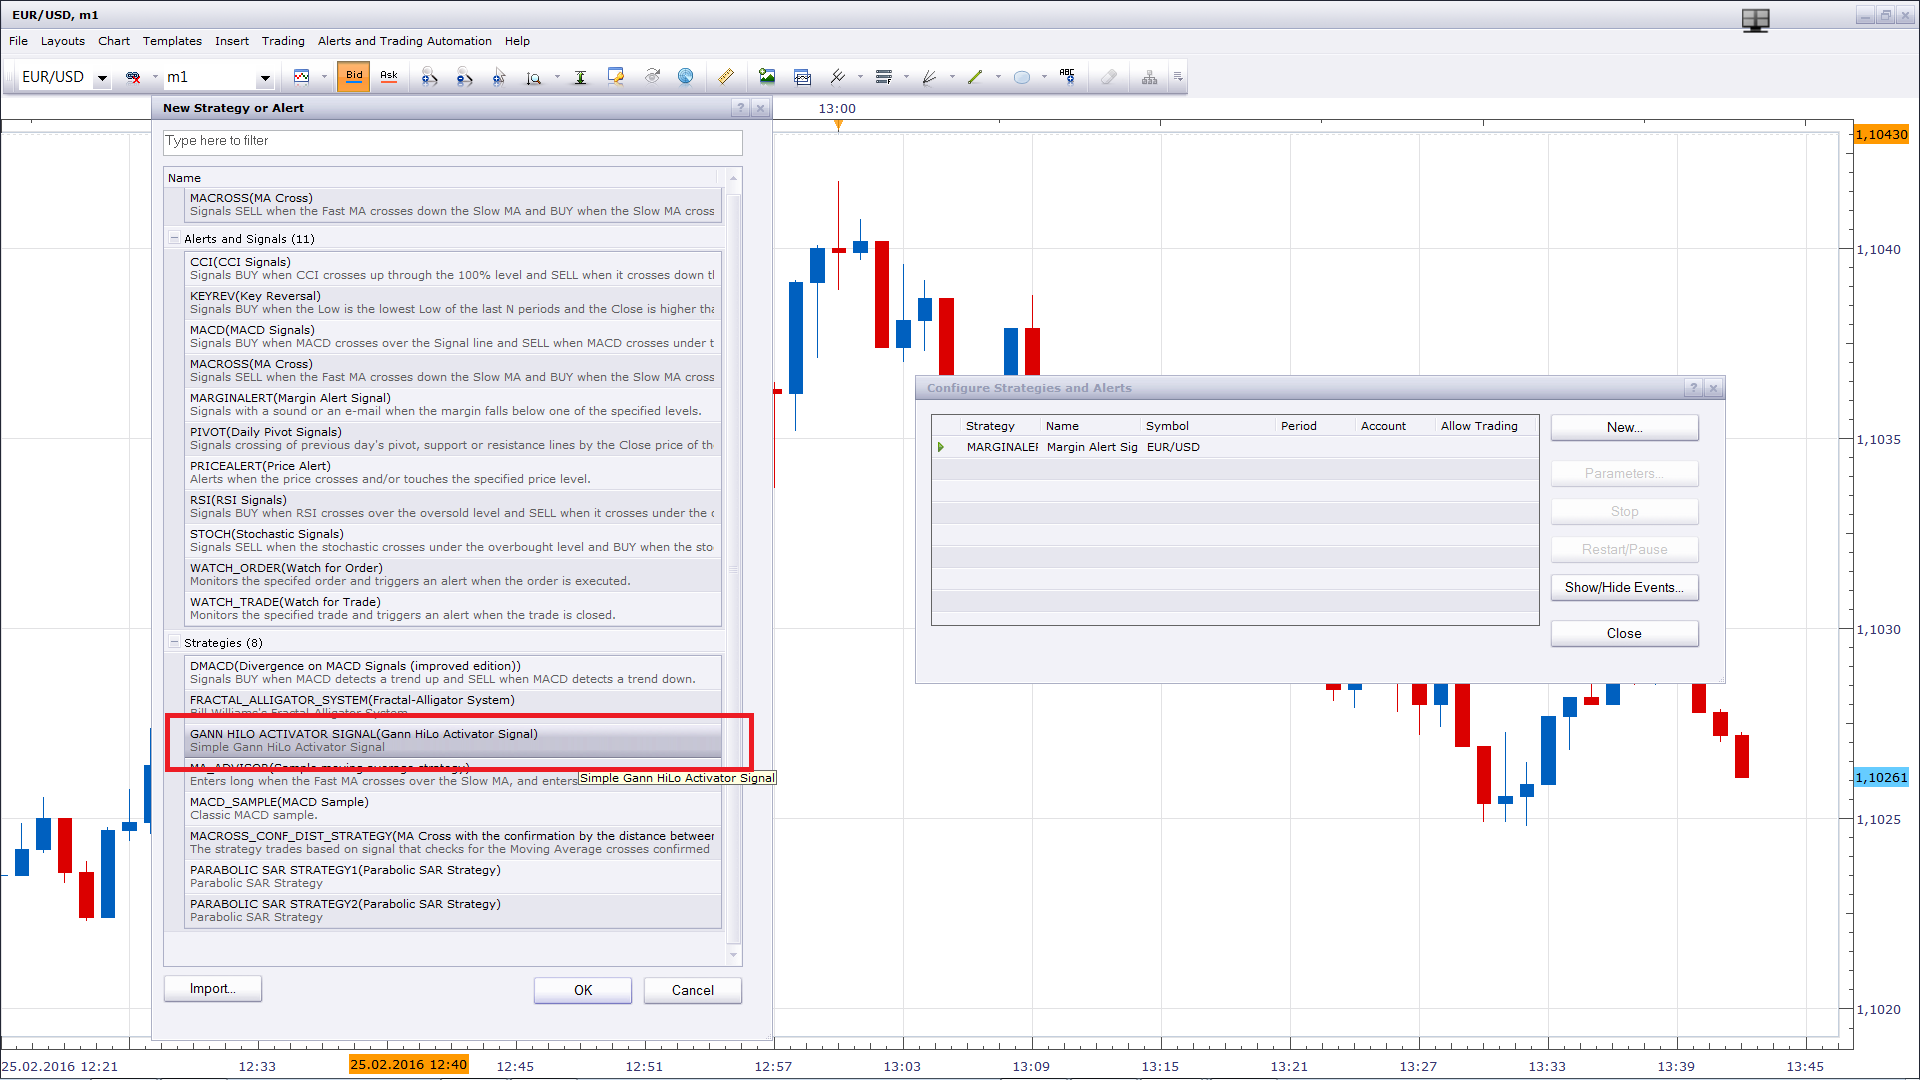Open the Trading menu
1920x1080 pixels.
tap(283, 41)
